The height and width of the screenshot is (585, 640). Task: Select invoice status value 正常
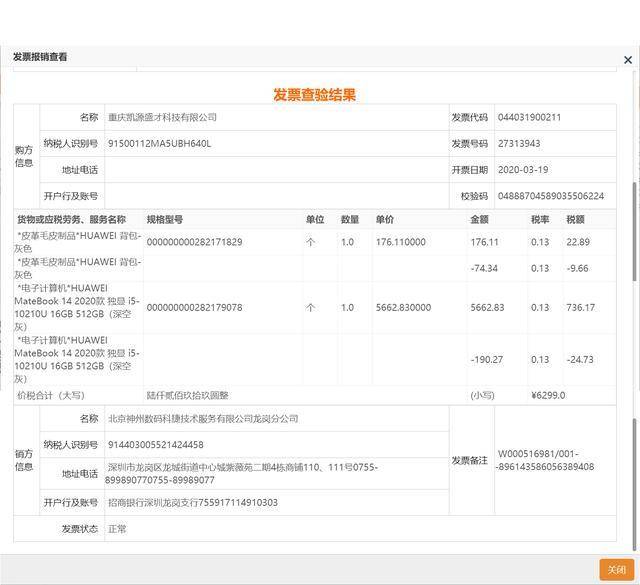coord(117,529)
